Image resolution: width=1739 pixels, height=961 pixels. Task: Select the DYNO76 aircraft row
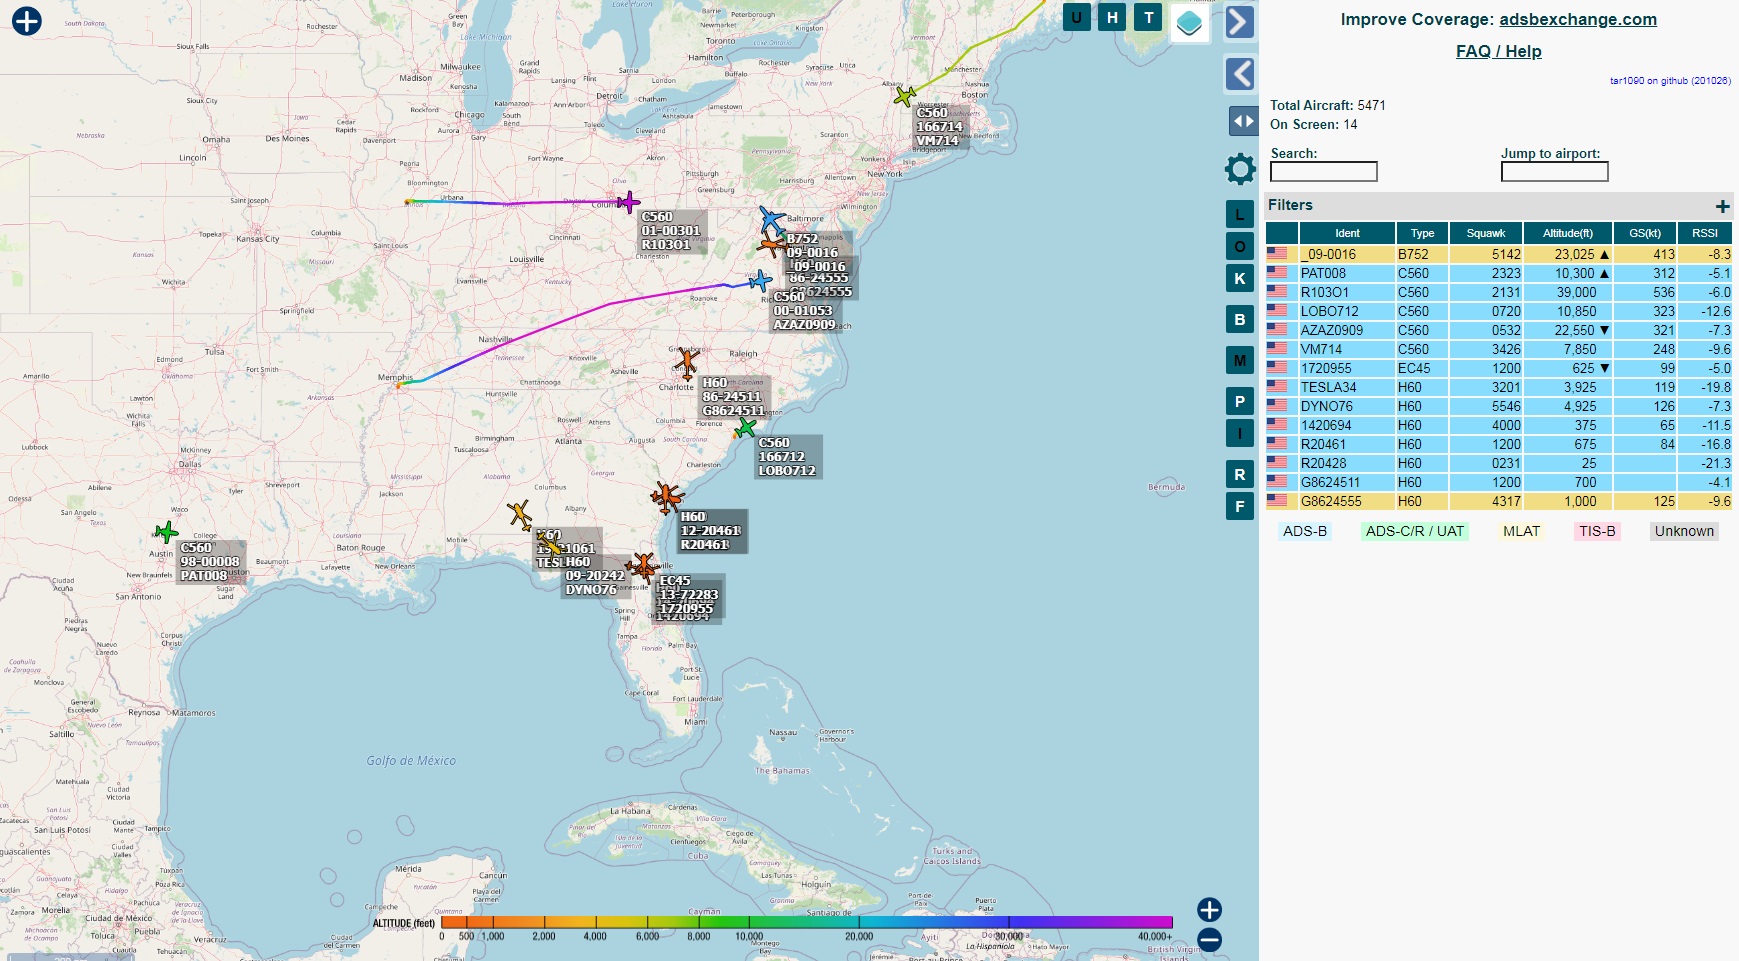[x=1498, y=406]
